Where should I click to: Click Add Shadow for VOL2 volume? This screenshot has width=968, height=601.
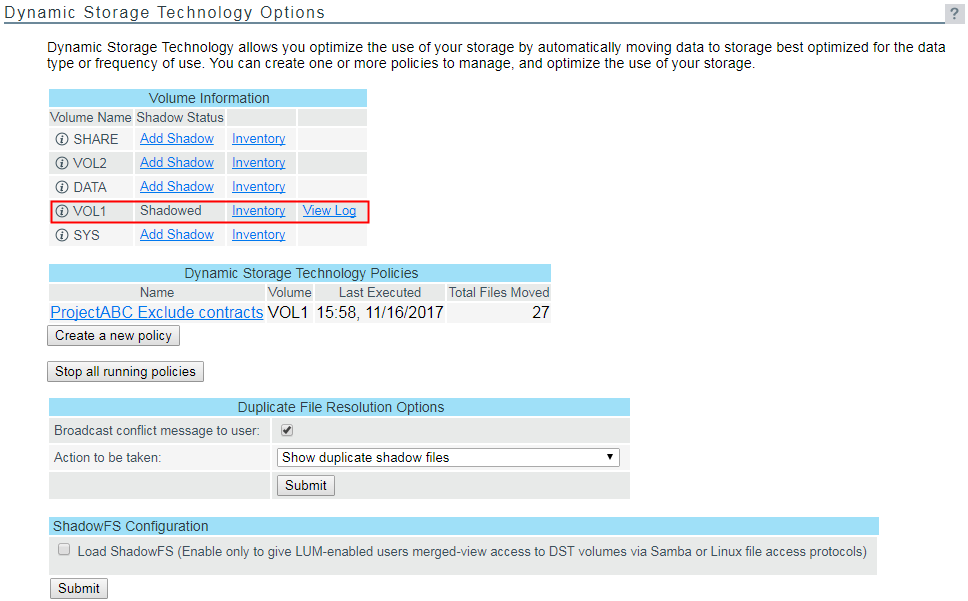177,163
